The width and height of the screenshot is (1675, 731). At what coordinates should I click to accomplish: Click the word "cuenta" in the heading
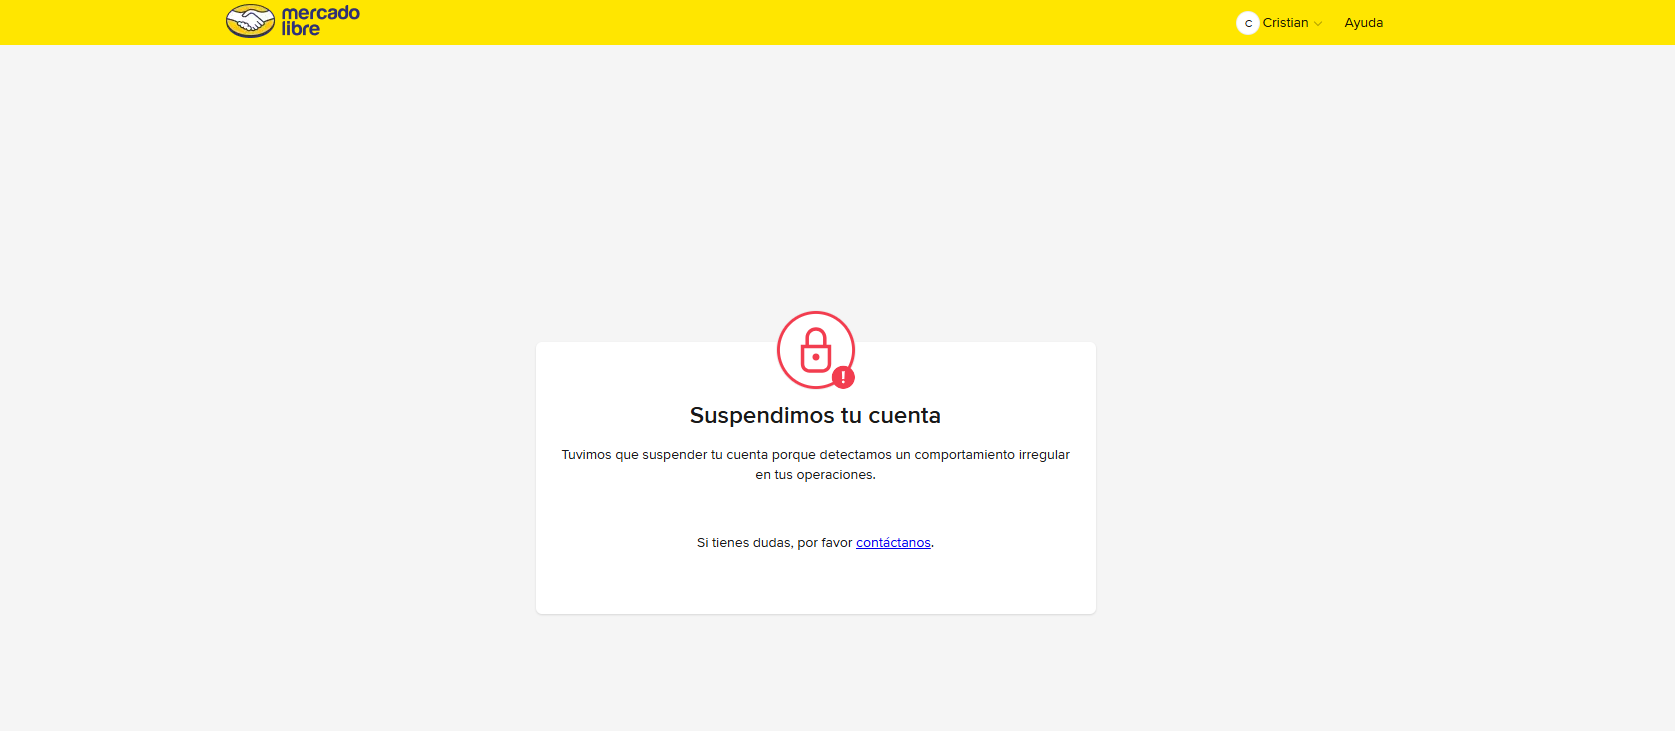tap(904, 415)
